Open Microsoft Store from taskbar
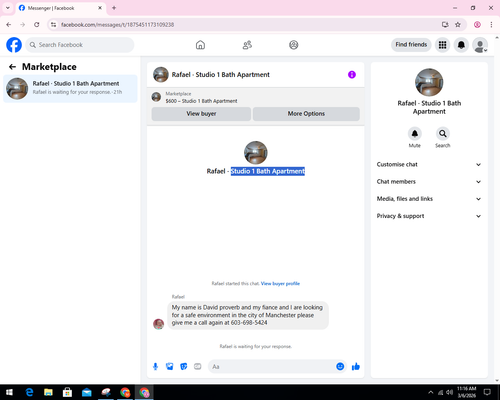500x400 pixels. 67,392
